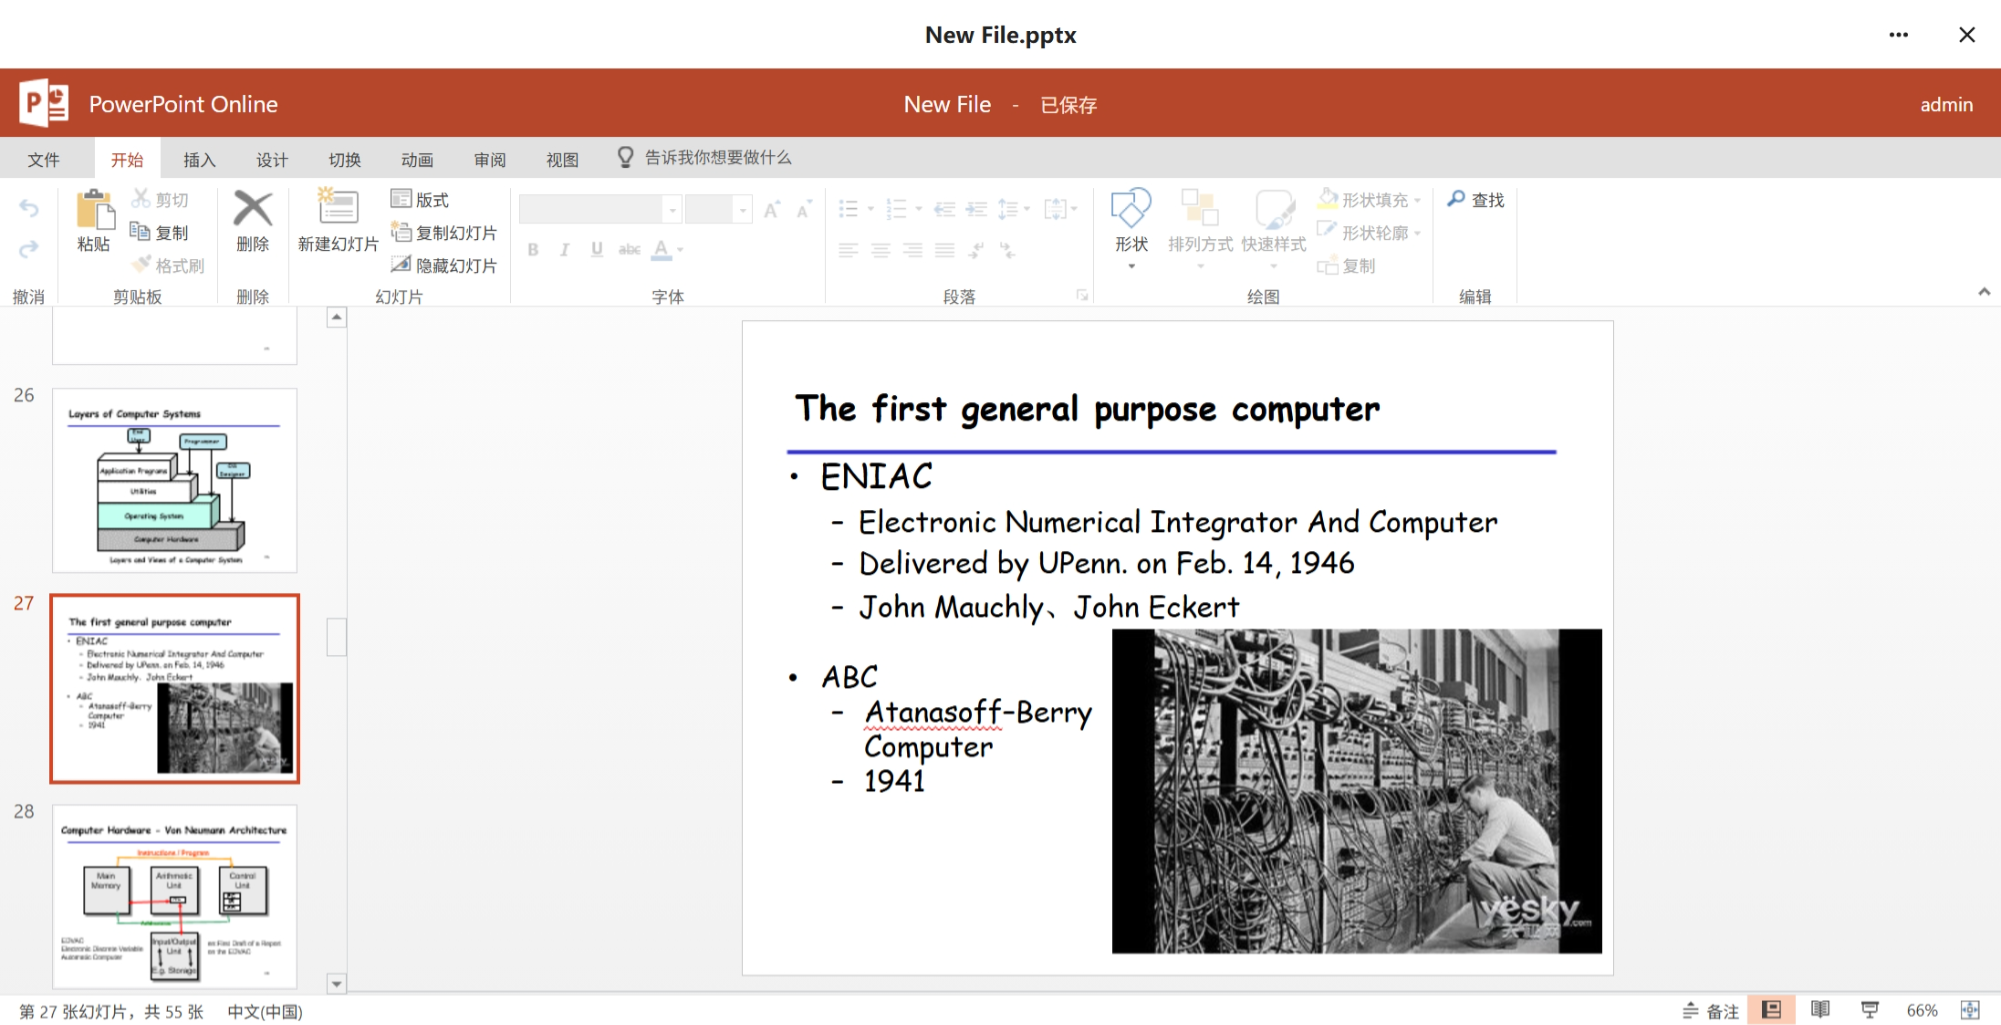Click the drawing group Copy (复制) button
Viewport: 2001px width, 1025px height.
click(x=1346, y=266)
